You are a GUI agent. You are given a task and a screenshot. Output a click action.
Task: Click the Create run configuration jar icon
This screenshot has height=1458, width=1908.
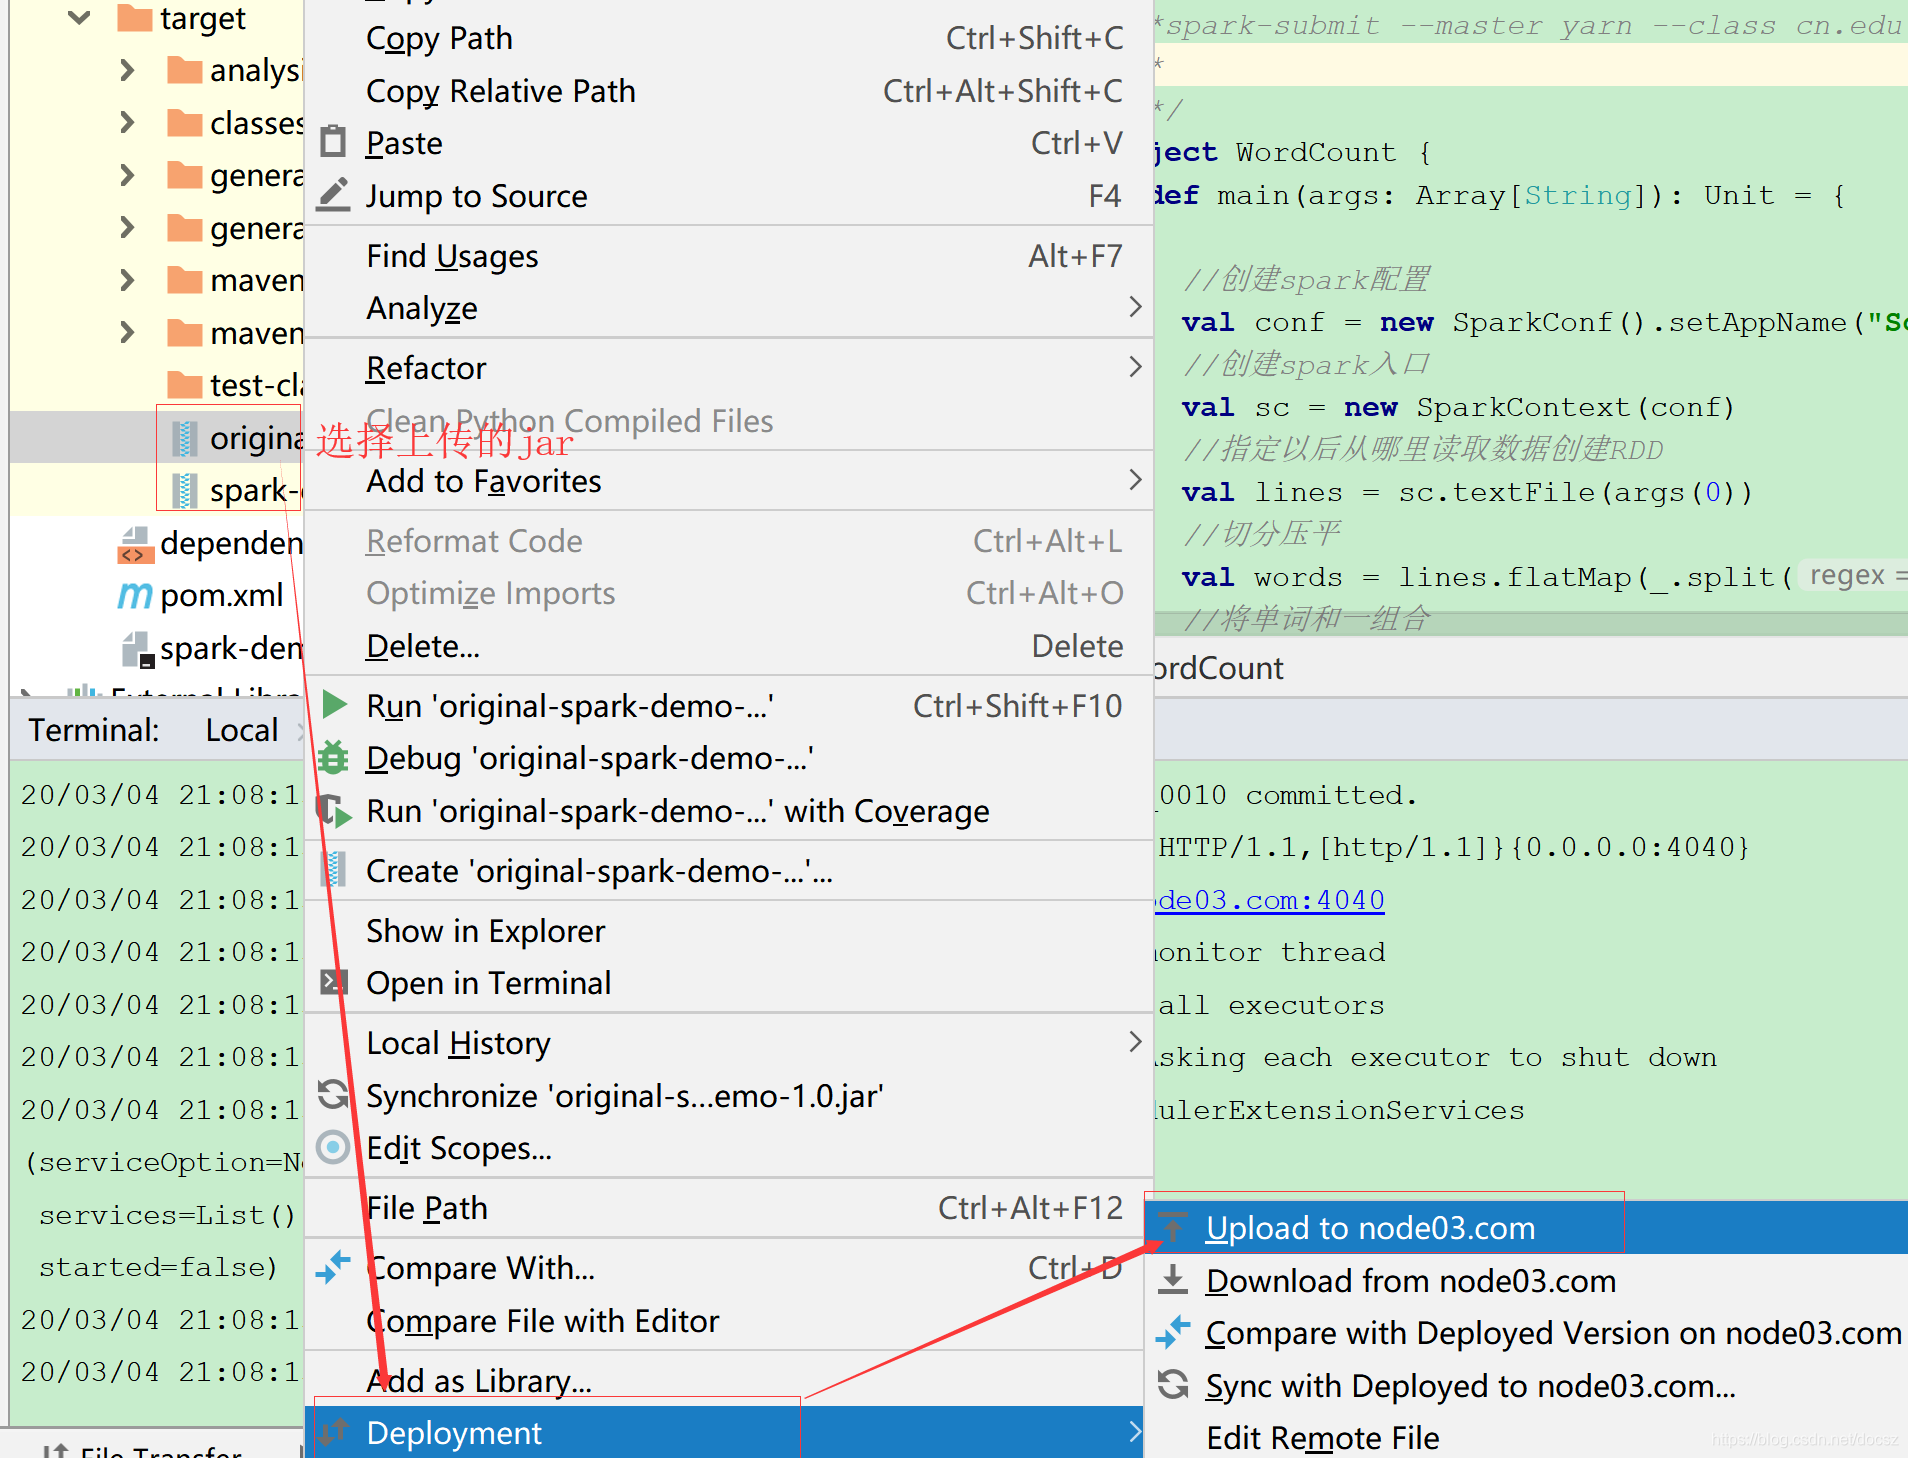coord(333,870)
